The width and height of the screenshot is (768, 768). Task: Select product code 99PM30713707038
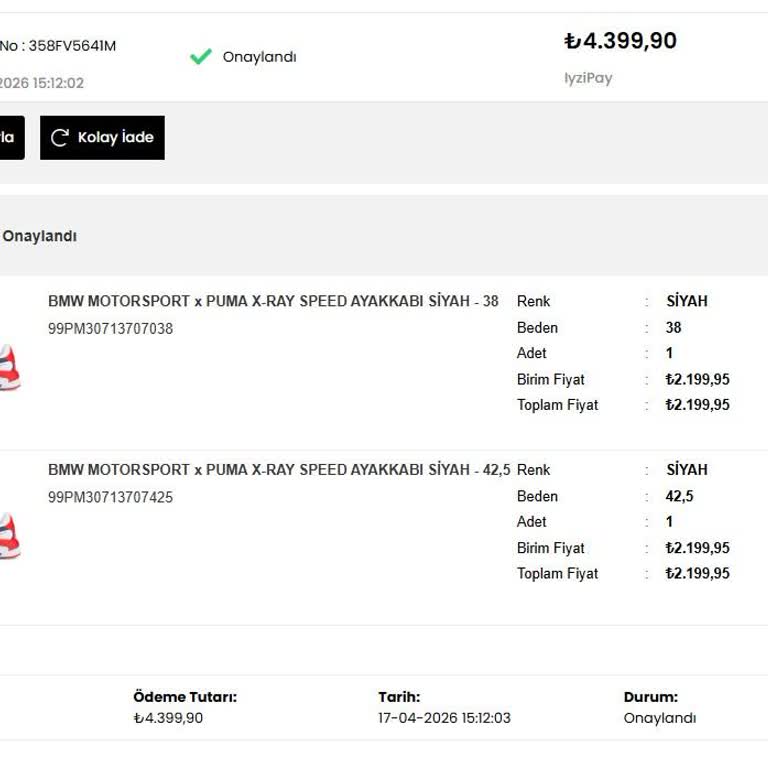111,329
